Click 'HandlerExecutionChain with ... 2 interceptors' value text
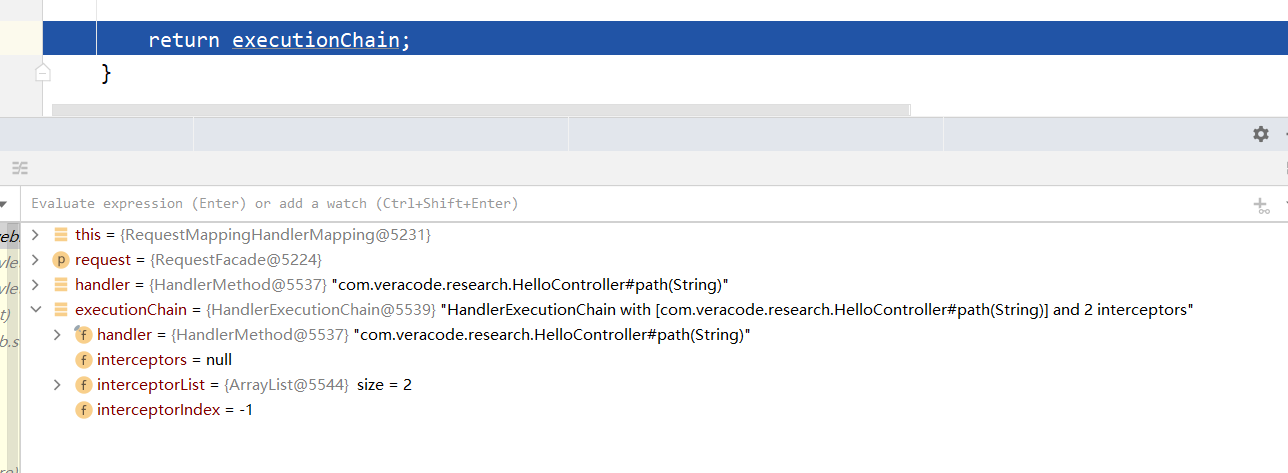 tap(817, 310)
